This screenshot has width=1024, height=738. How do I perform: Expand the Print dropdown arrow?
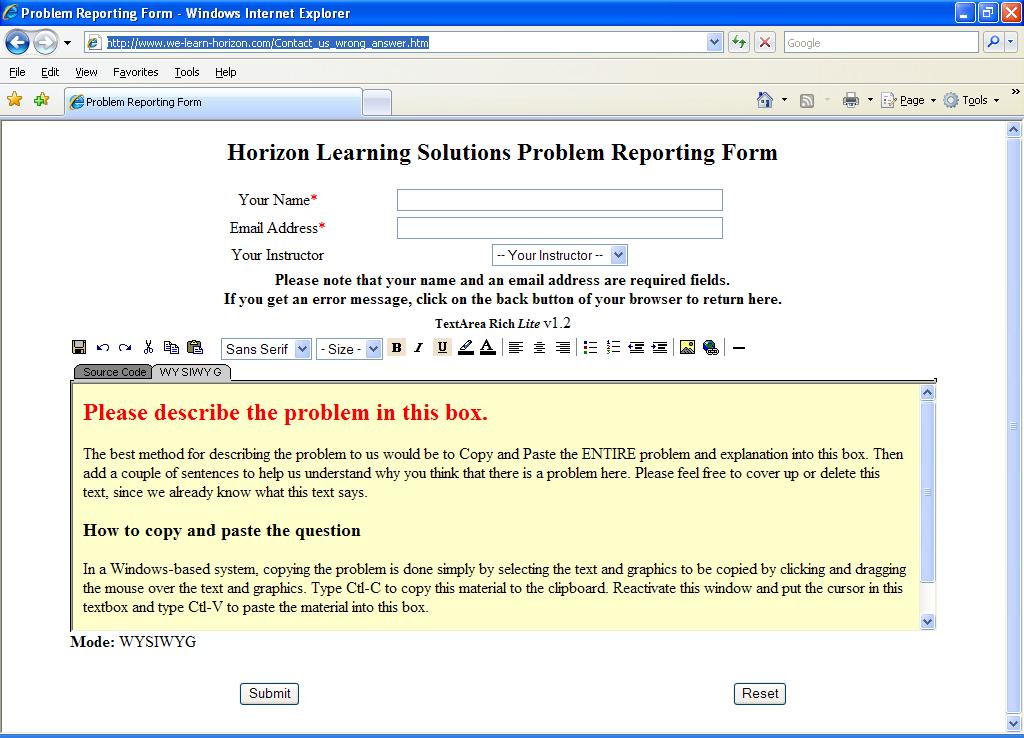(x=870, y=100)
